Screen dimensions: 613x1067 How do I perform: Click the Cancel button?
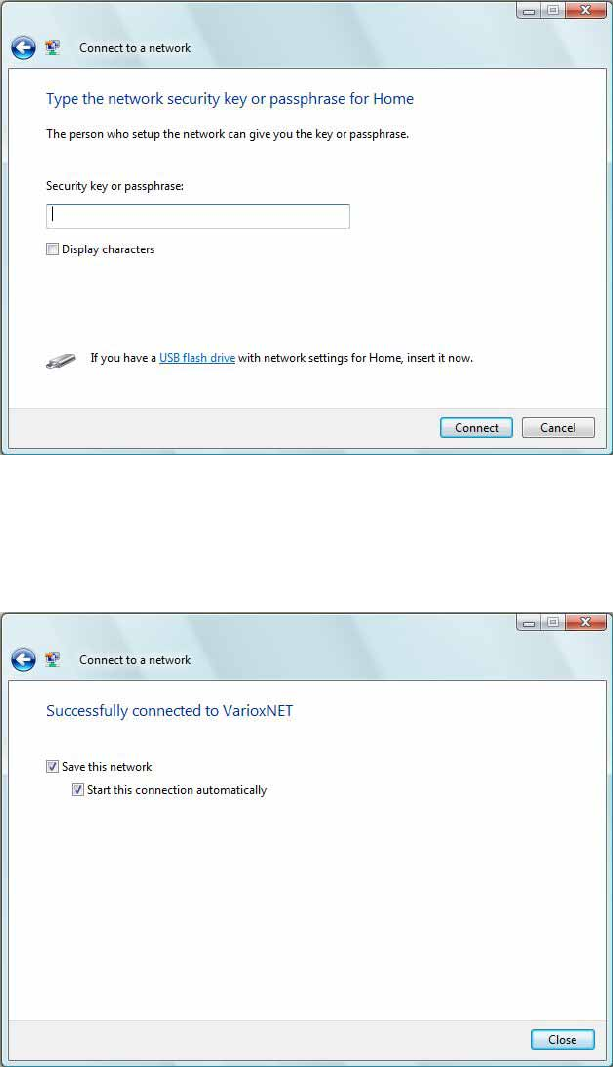pos(558,427)
